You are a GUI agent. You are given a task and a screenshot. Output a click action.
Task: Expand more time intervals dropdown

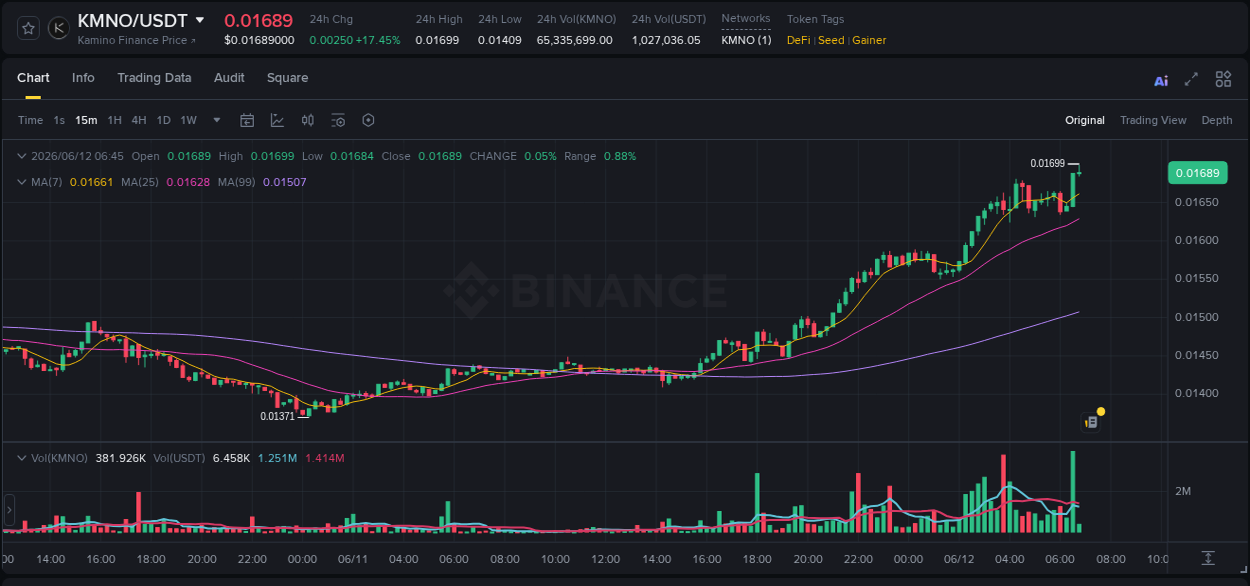pos(217,120)
